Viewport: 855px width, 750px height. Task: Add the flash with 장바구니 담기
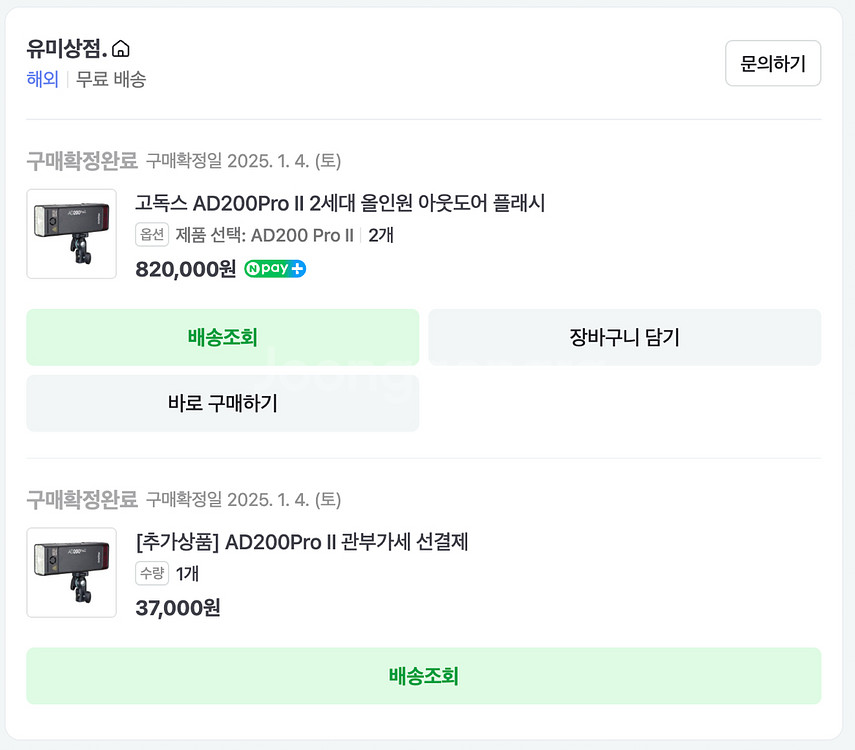pos(624,337)
